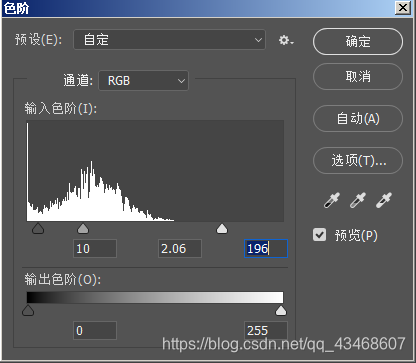416x363 pixels.
Task: Focus the gamma field showing 2.06
Action: [x=180, y=248]
